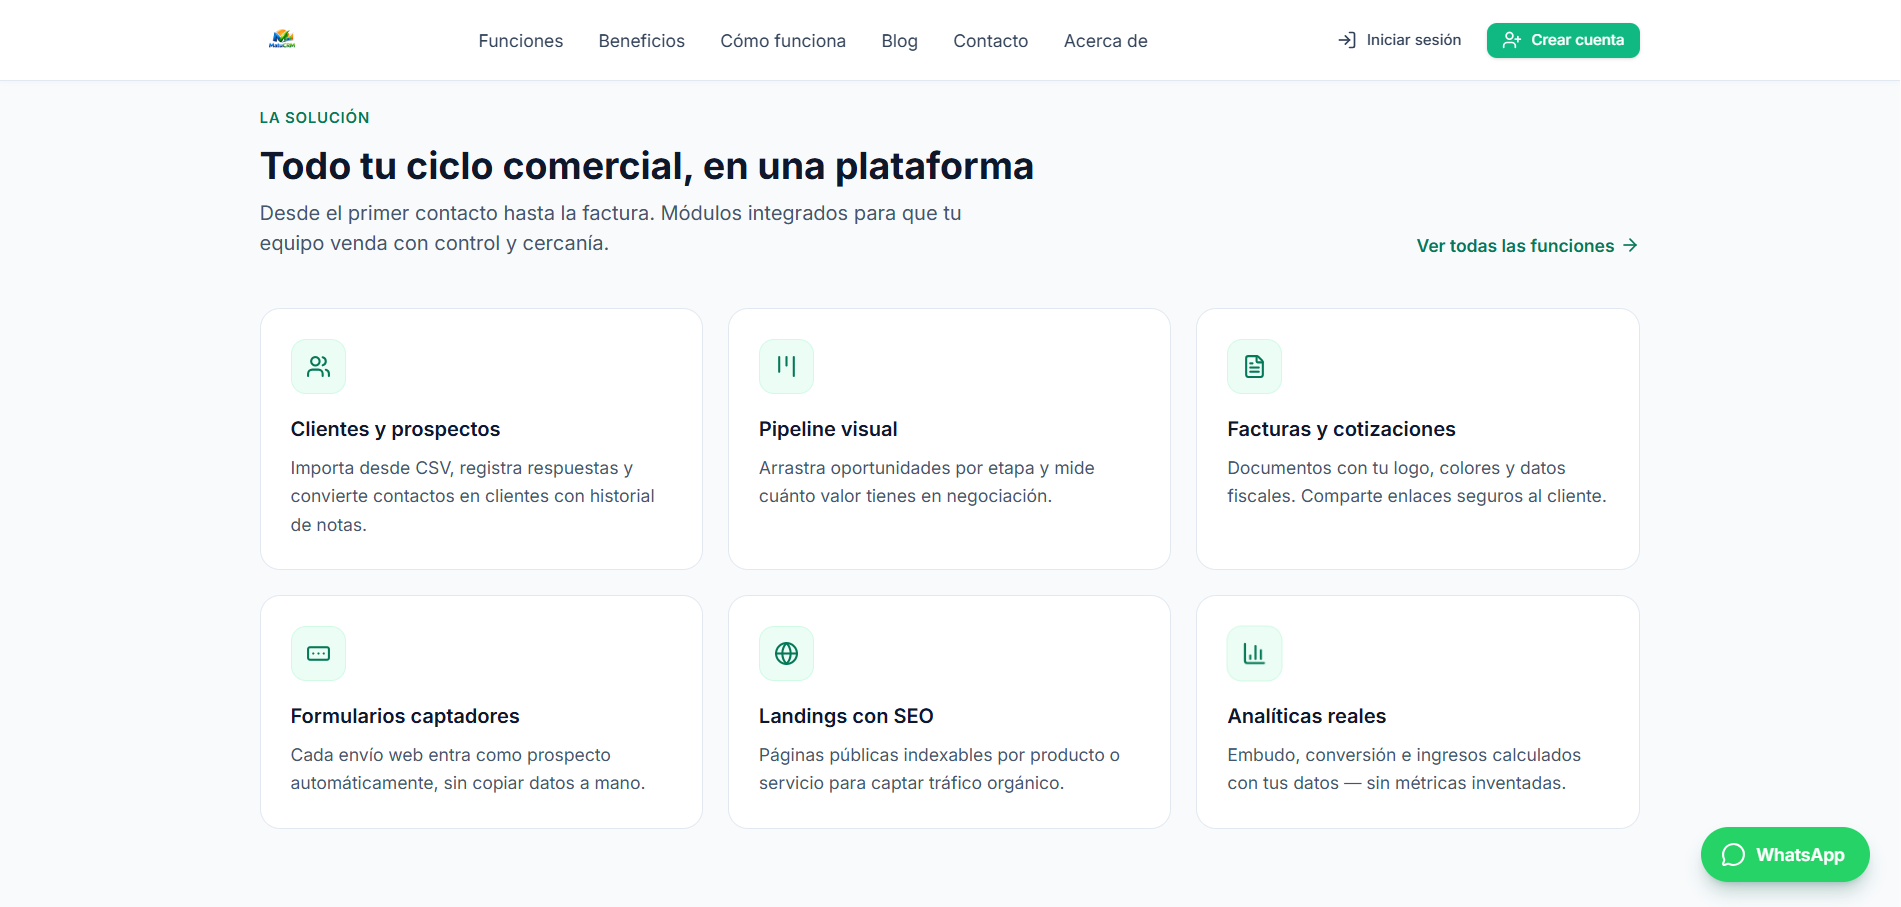The width and height of the screenshot is (1901, 907).
Task: Click the LA SOLUCIÓN section label
Action: (314, 118)
